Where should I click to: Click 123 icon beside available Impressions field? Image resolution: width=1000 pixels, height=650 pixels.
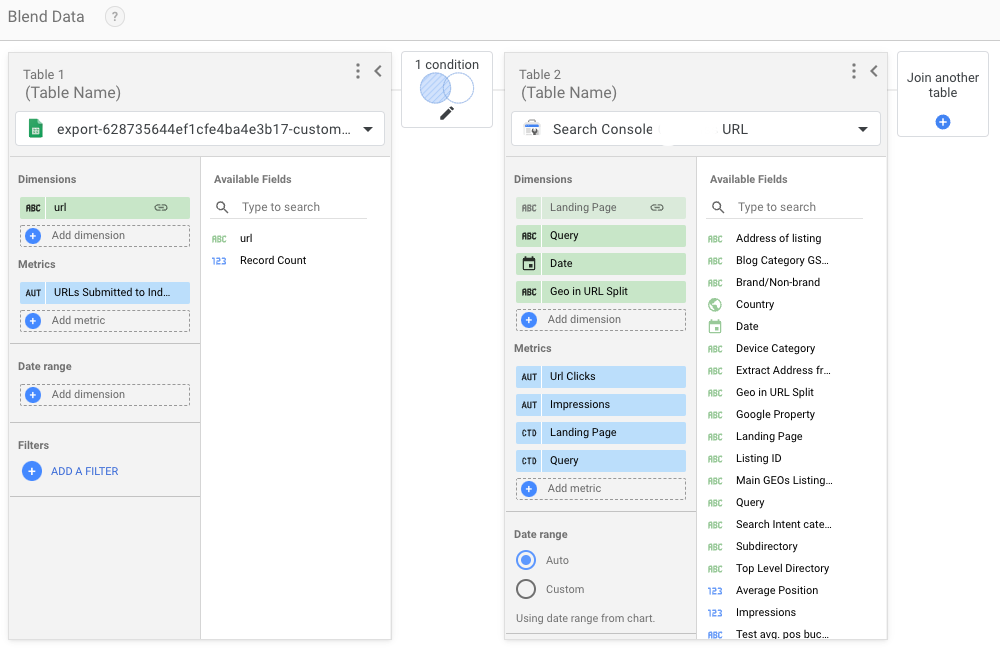[715, 613]
